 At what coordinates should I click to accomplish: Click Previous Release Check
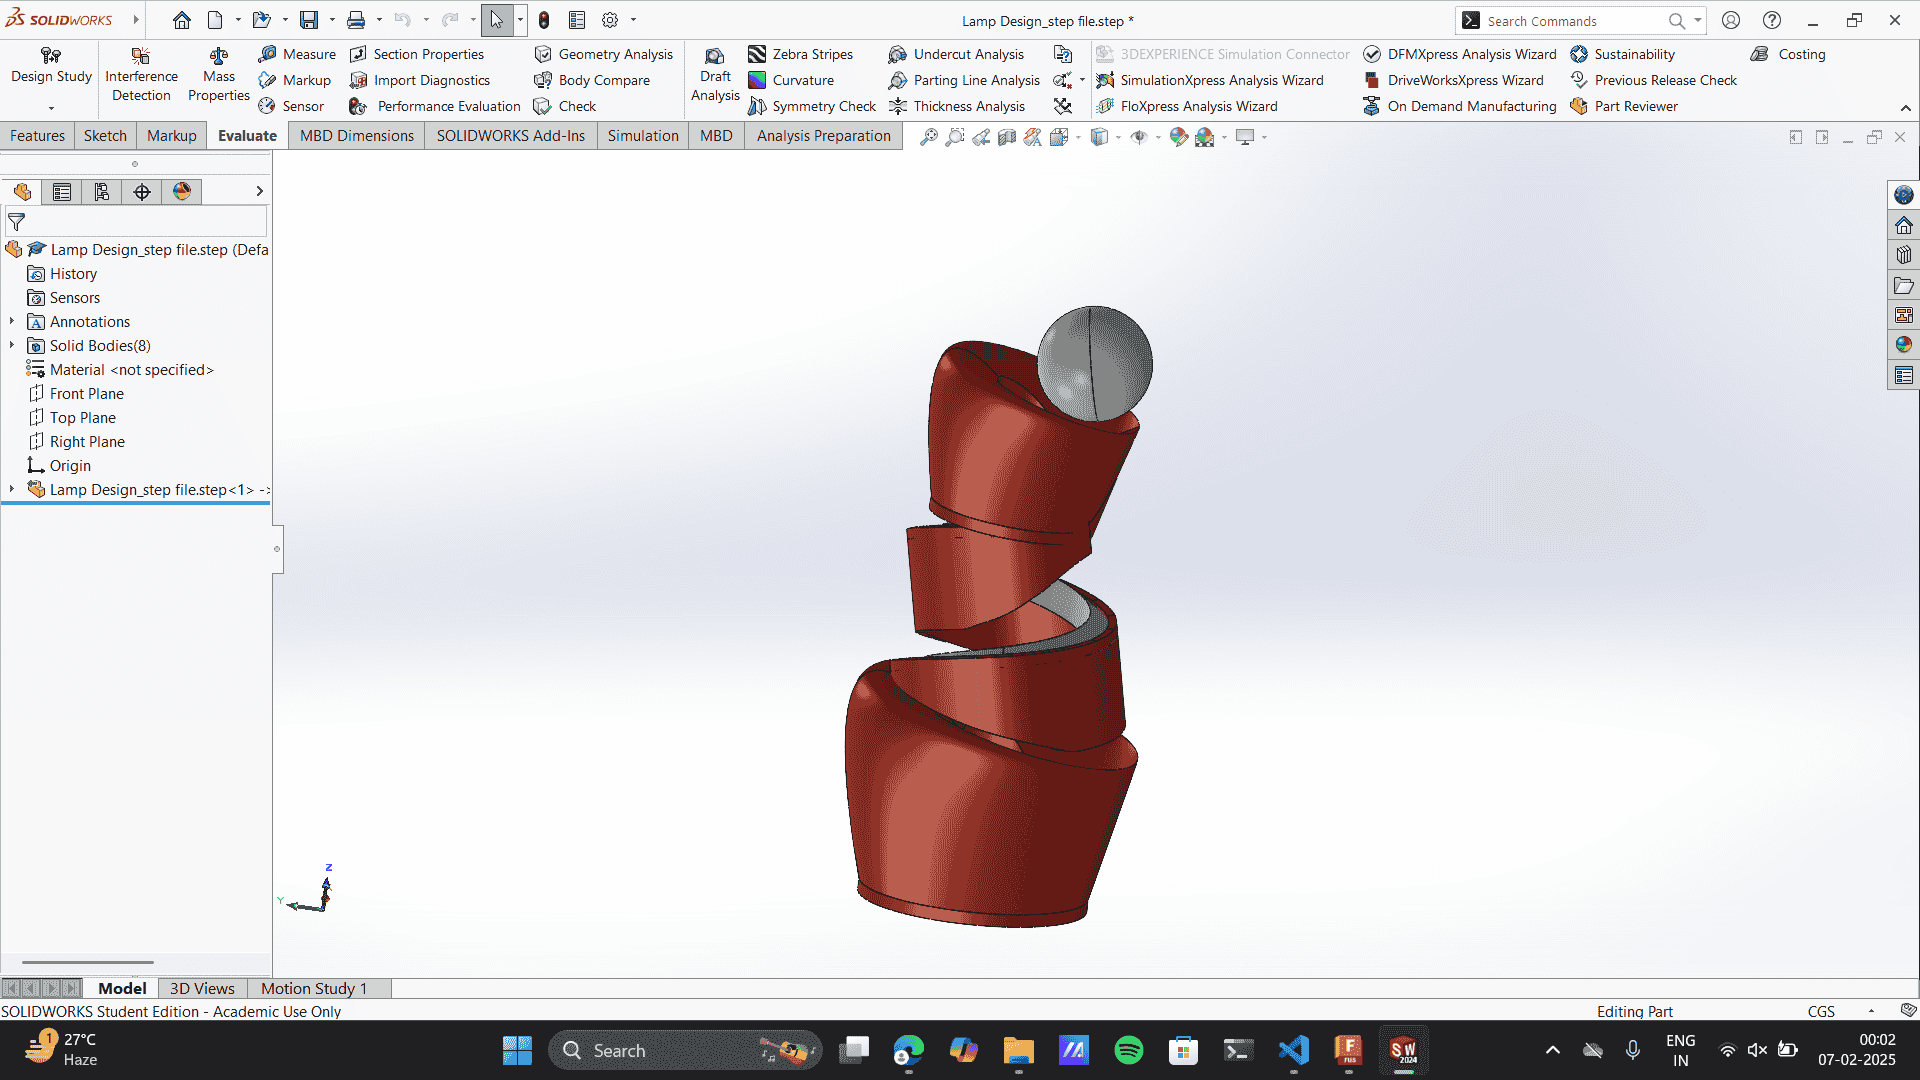click(x=1654, y=80)
